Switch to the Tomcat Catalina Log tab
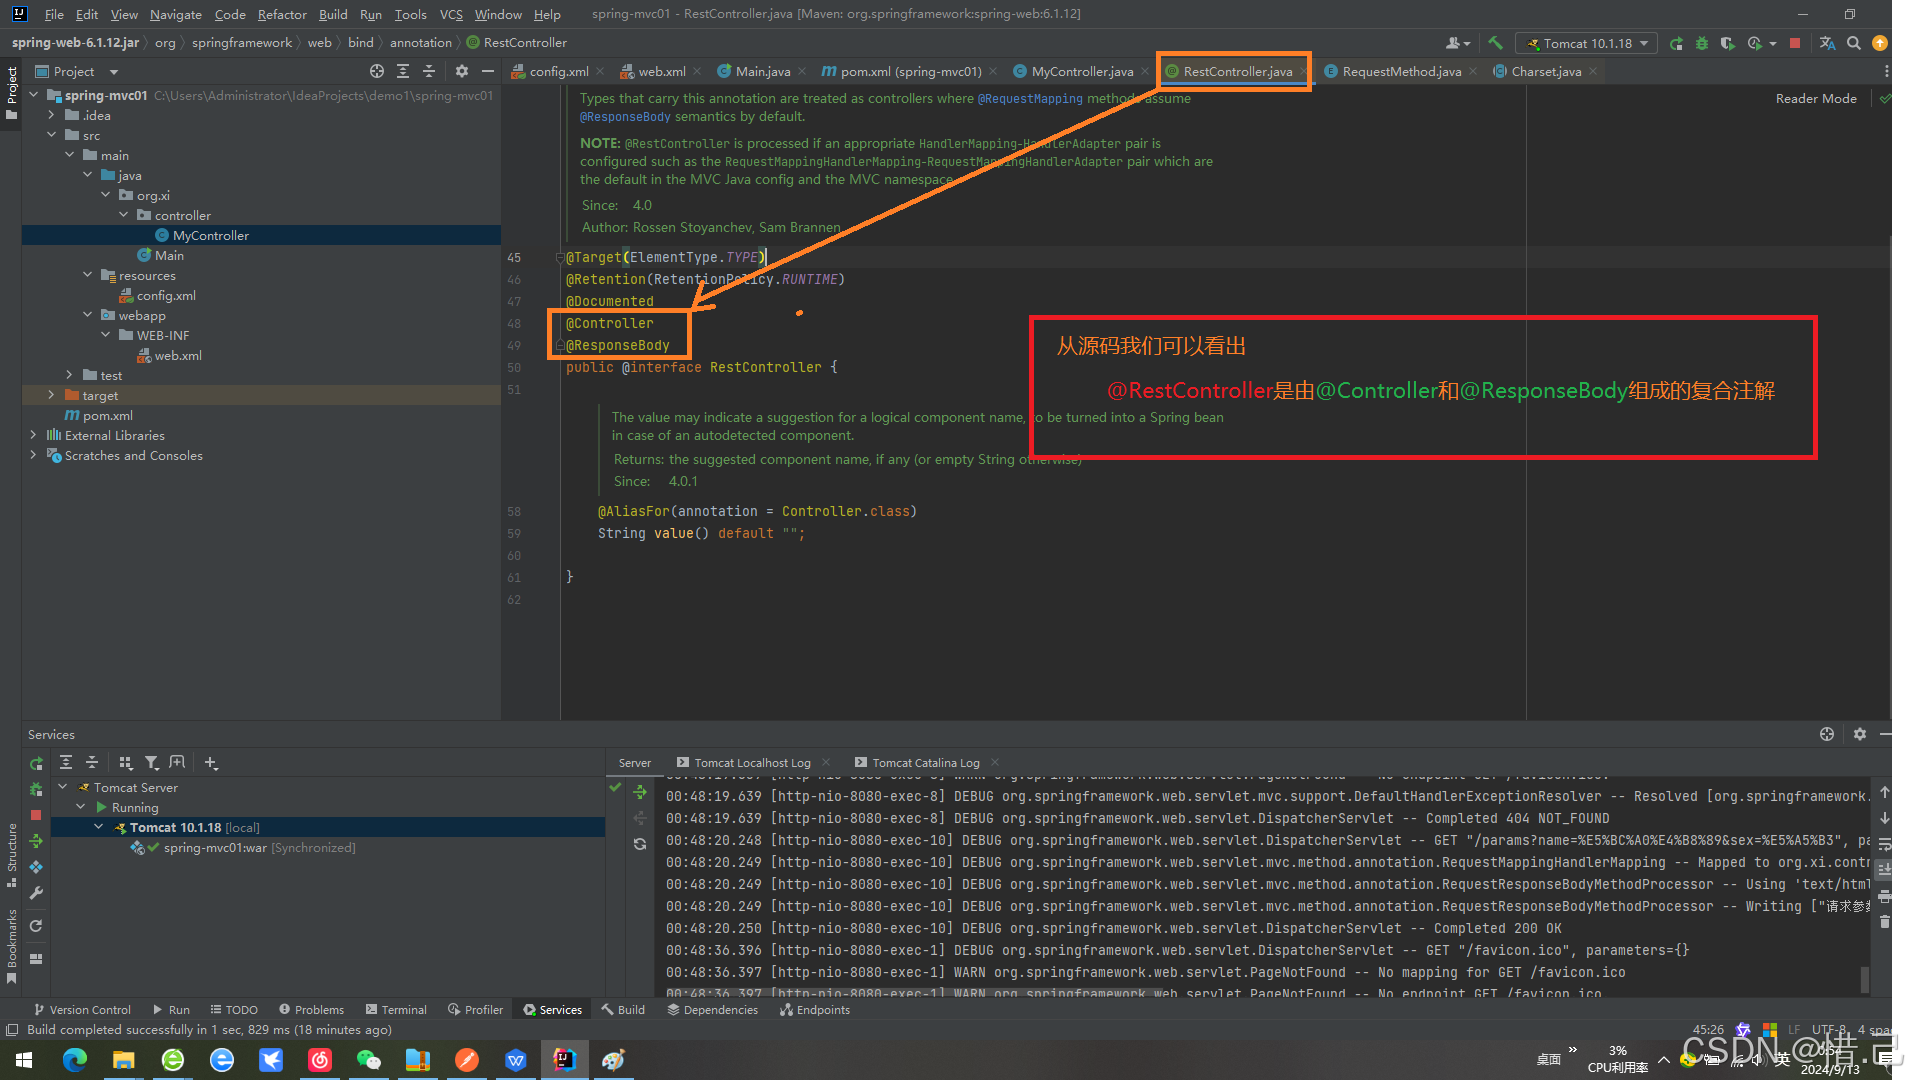This screenshot has height=1083, width=1912. pos(925,764)
